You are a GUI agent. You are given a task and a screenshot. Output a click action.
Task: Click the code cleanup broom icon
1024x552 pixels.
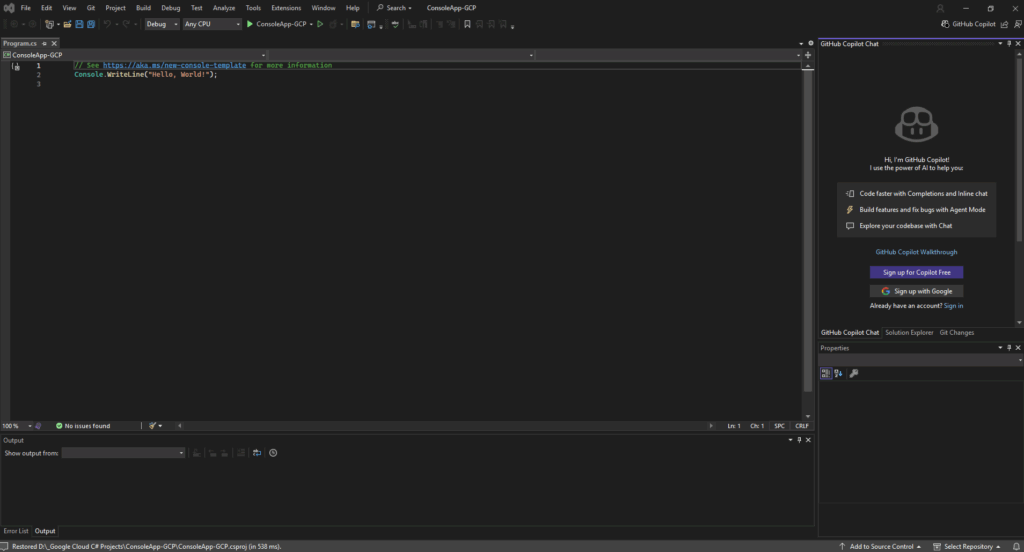pyautogui.click(x=153, y=426)
